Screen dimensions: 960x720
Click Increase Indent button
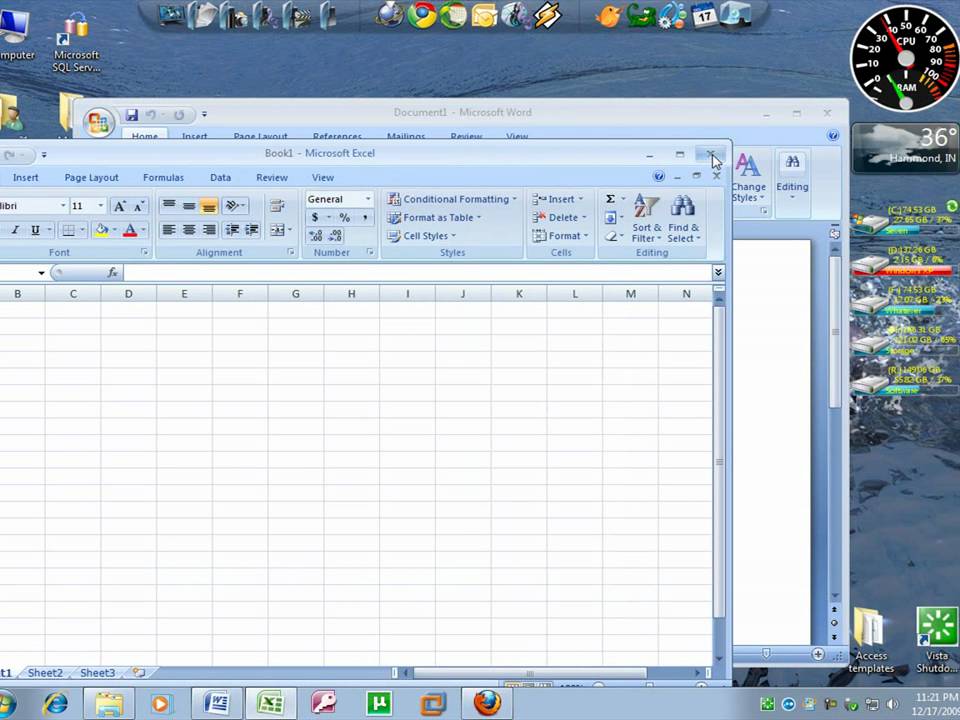[x=252, y=230]
